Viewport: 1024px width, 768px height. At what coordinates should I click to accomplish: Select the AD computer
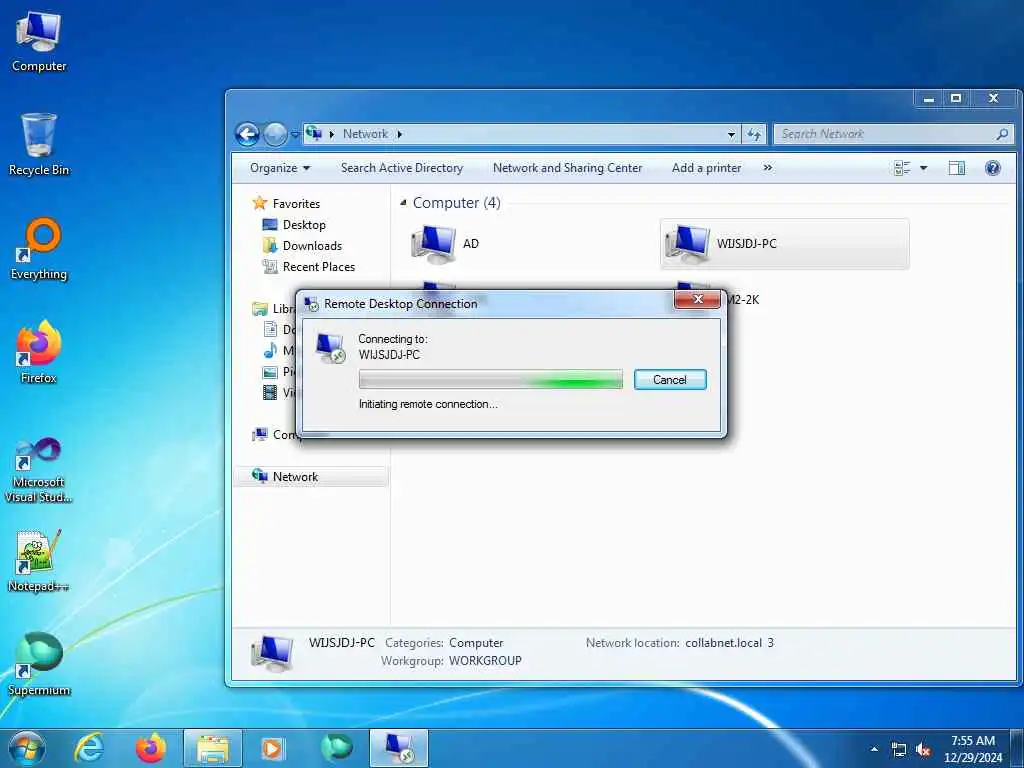coord(446,244)
